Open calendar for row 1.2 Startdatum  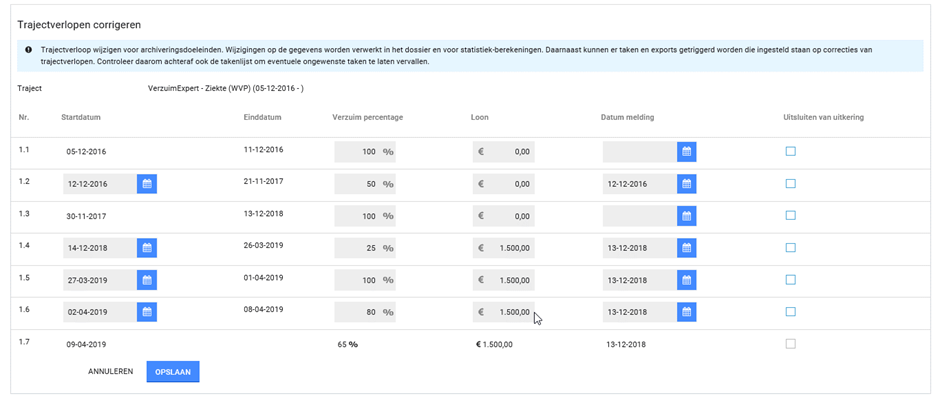(147, 184)
